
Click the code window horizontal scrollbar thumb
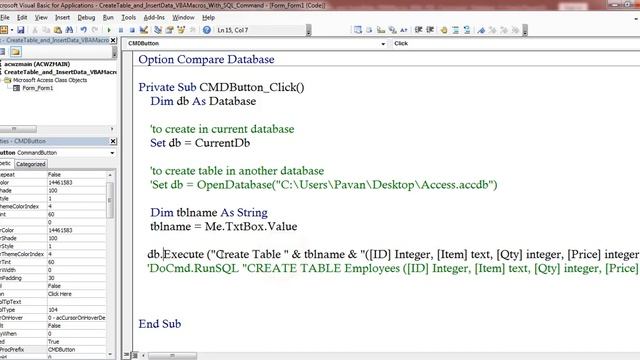(172, 356)
